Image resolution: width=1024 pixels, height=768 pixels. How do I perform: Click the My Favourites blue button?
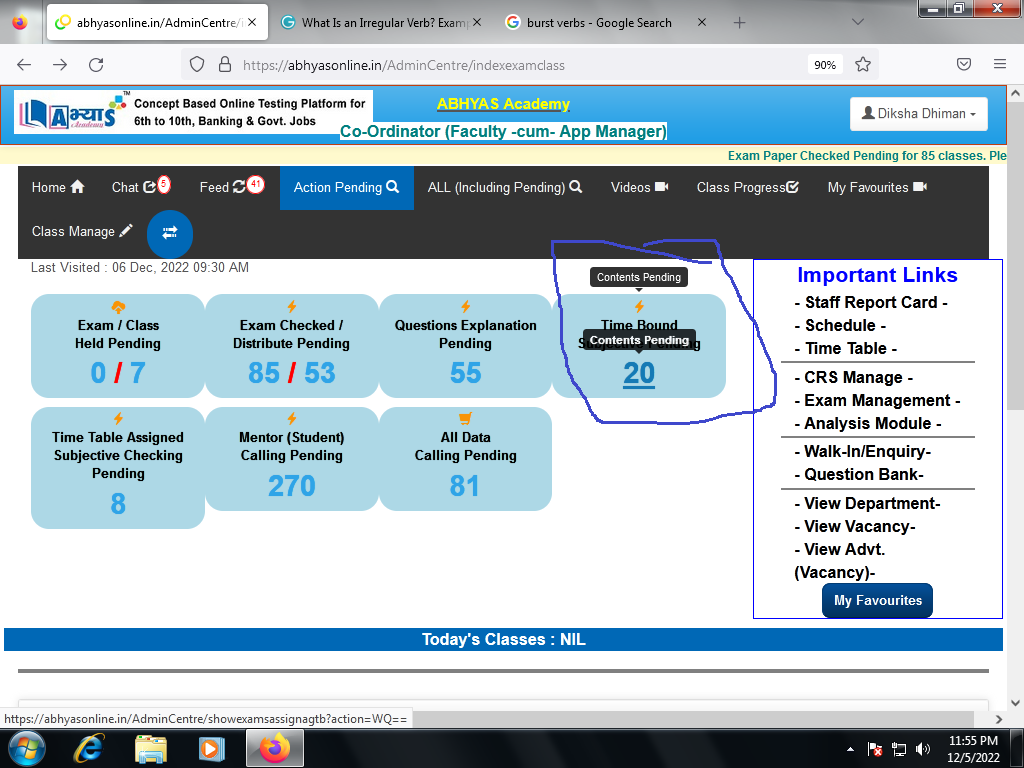(877, 600)
